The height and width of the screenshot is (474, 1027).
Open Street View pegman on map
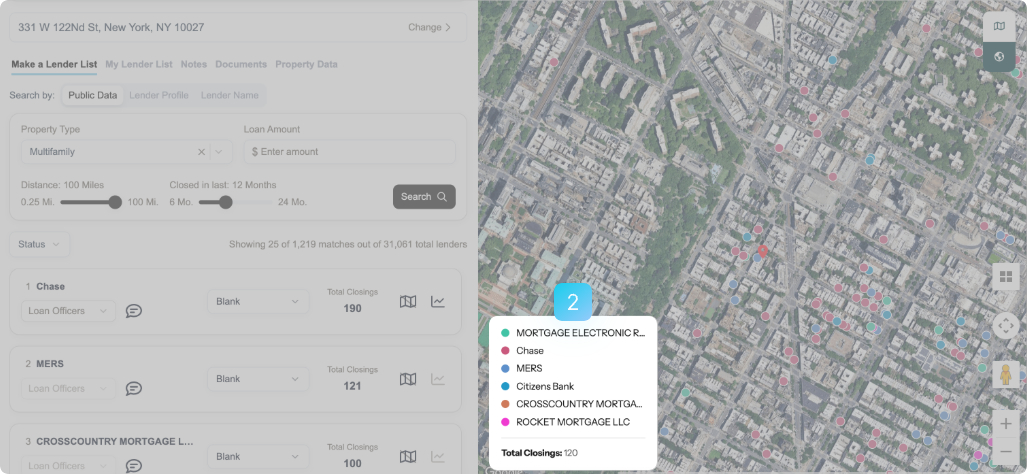pyautogui.click(x=1005, y=374)
